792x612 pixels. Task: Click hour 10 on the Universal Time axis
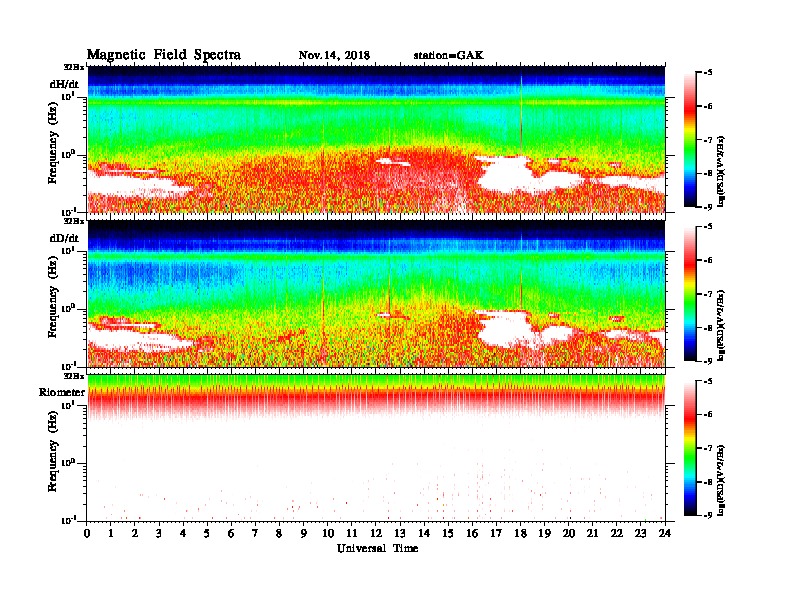pos(328,534)
